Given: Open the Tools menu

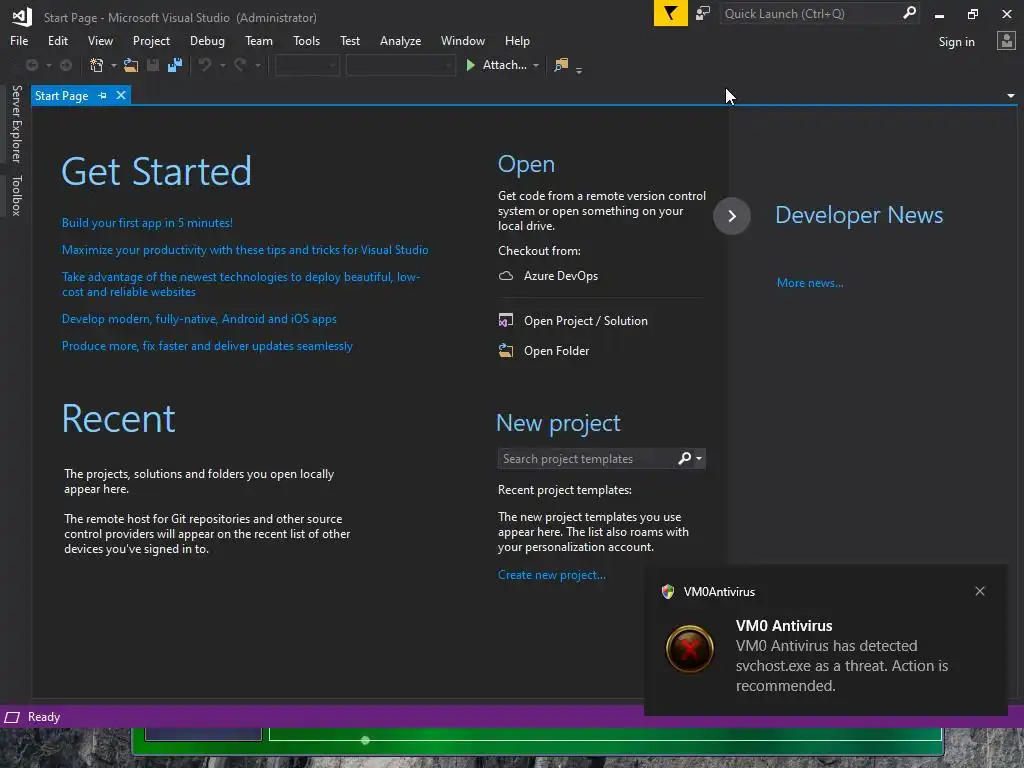Looking at the screenshot, I should (306, 40).
